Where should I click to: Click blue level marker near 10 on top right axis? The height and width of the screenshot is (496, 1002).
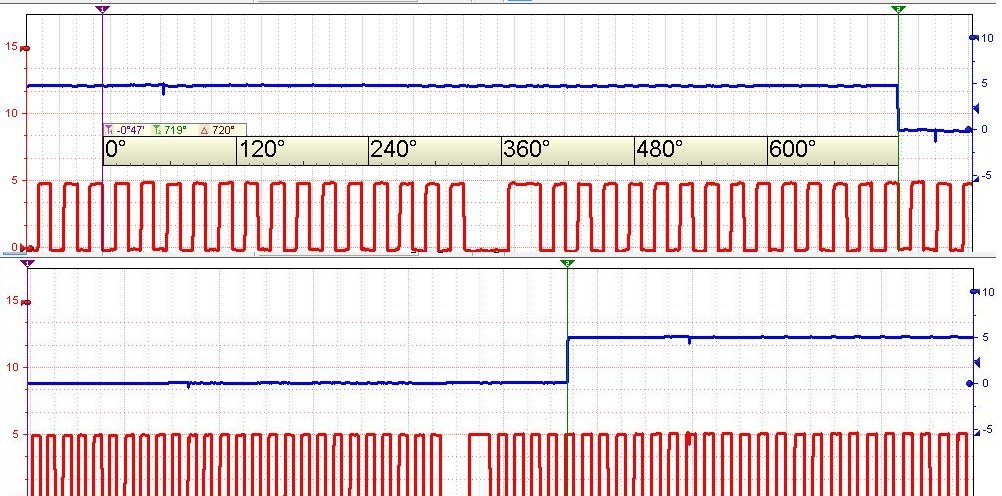pos(973,38)
